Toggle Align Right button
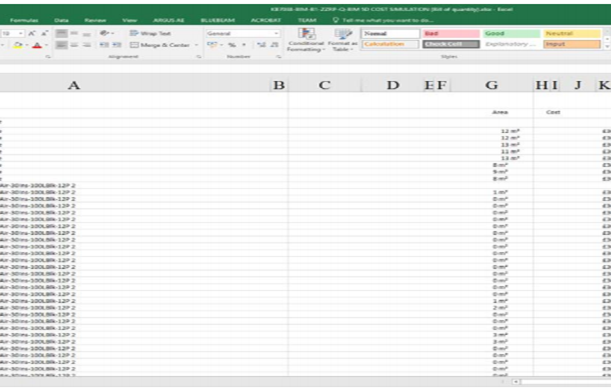Image resolution: width=611 pixels, height=392 pixels. pos(87,45)
